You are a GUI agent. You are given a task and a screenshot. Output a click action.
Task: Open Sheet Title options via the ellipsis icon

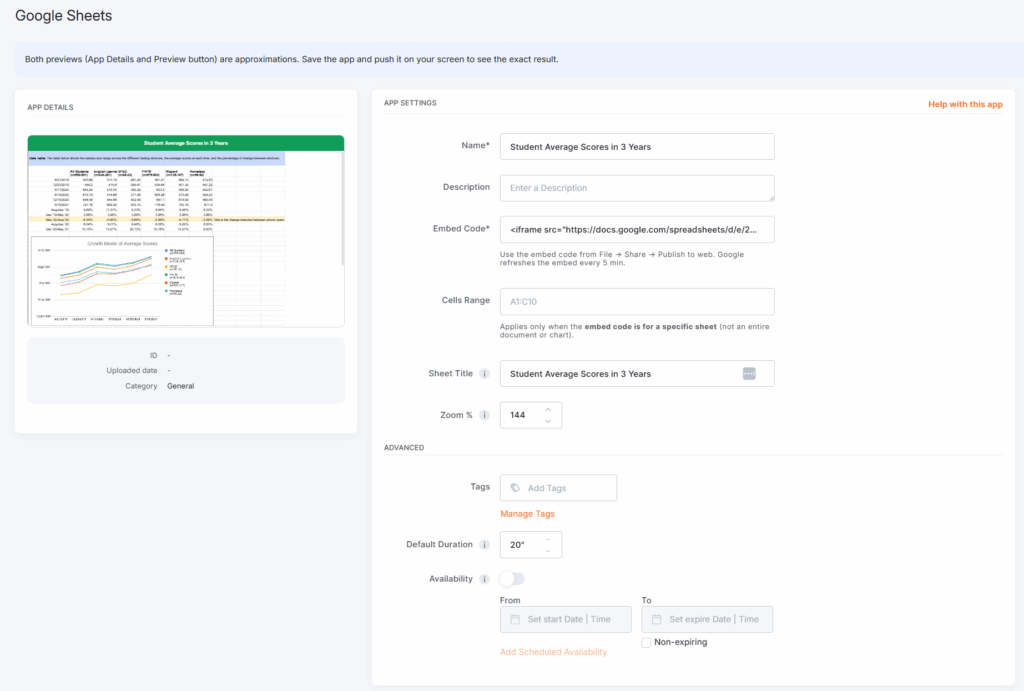point(749,373)
